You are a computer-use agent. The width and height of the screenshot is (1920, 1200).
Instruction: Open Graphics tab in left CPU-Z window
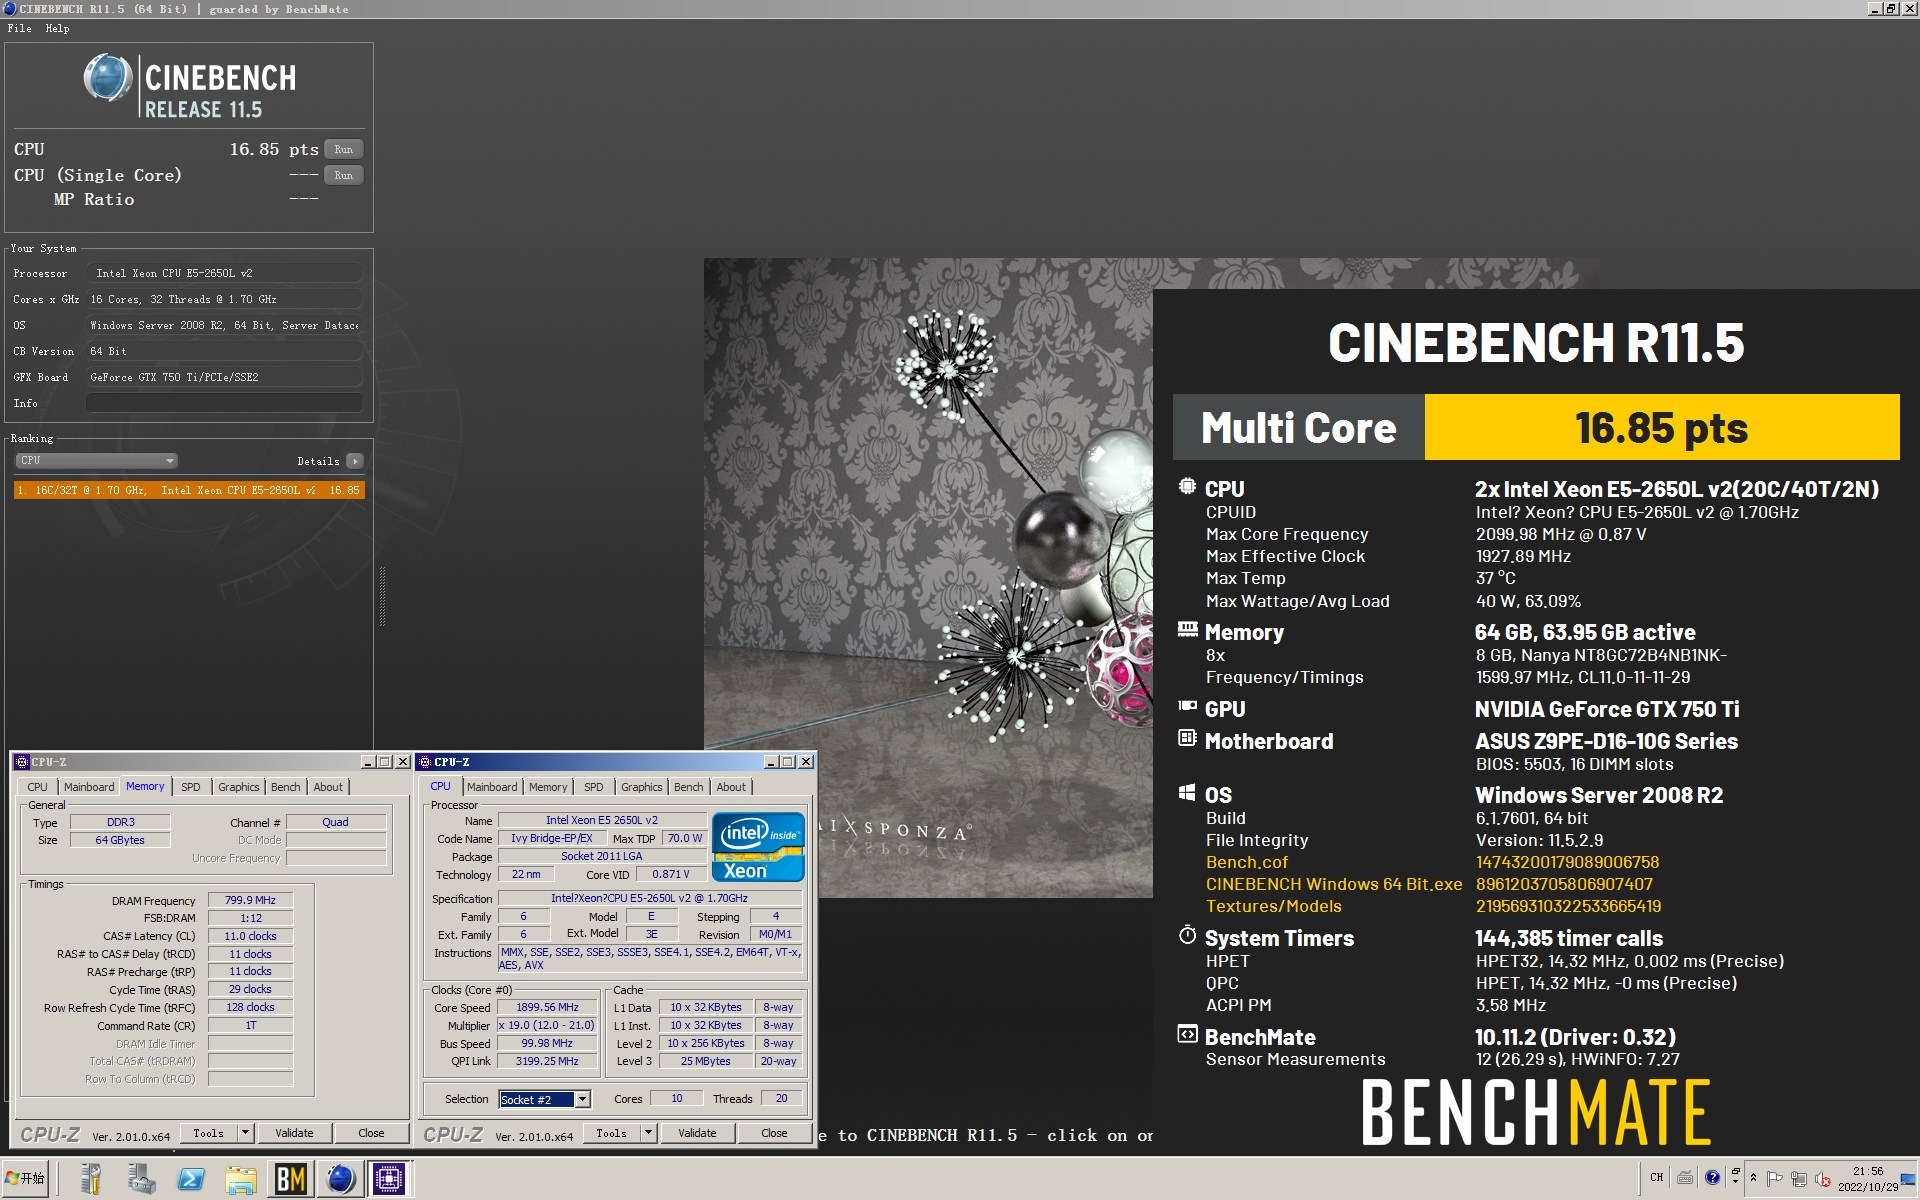pos(238,787)
